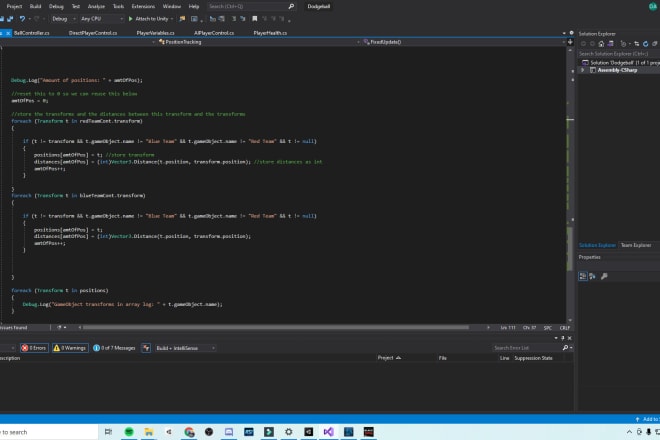Screen dimensions: 660x440
Task: Click the Categorized icon in Properties panel
Action: pos(583,276)
